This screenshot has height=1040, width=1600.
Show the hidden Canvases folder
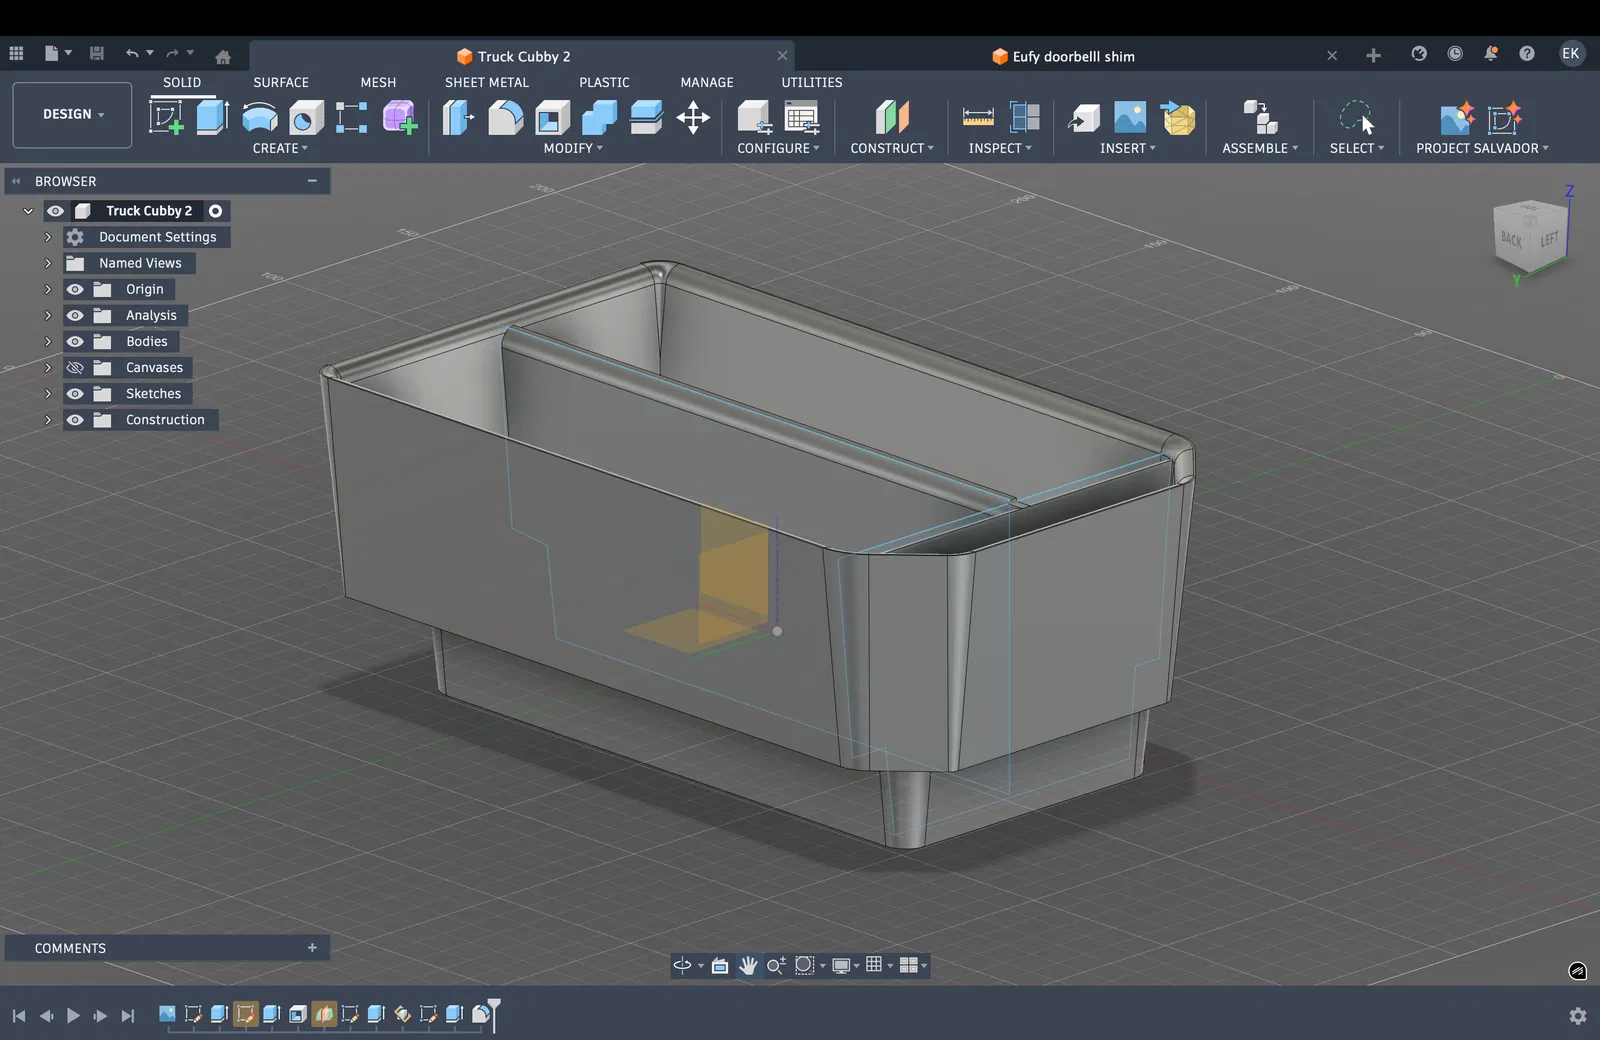[75, 368]
